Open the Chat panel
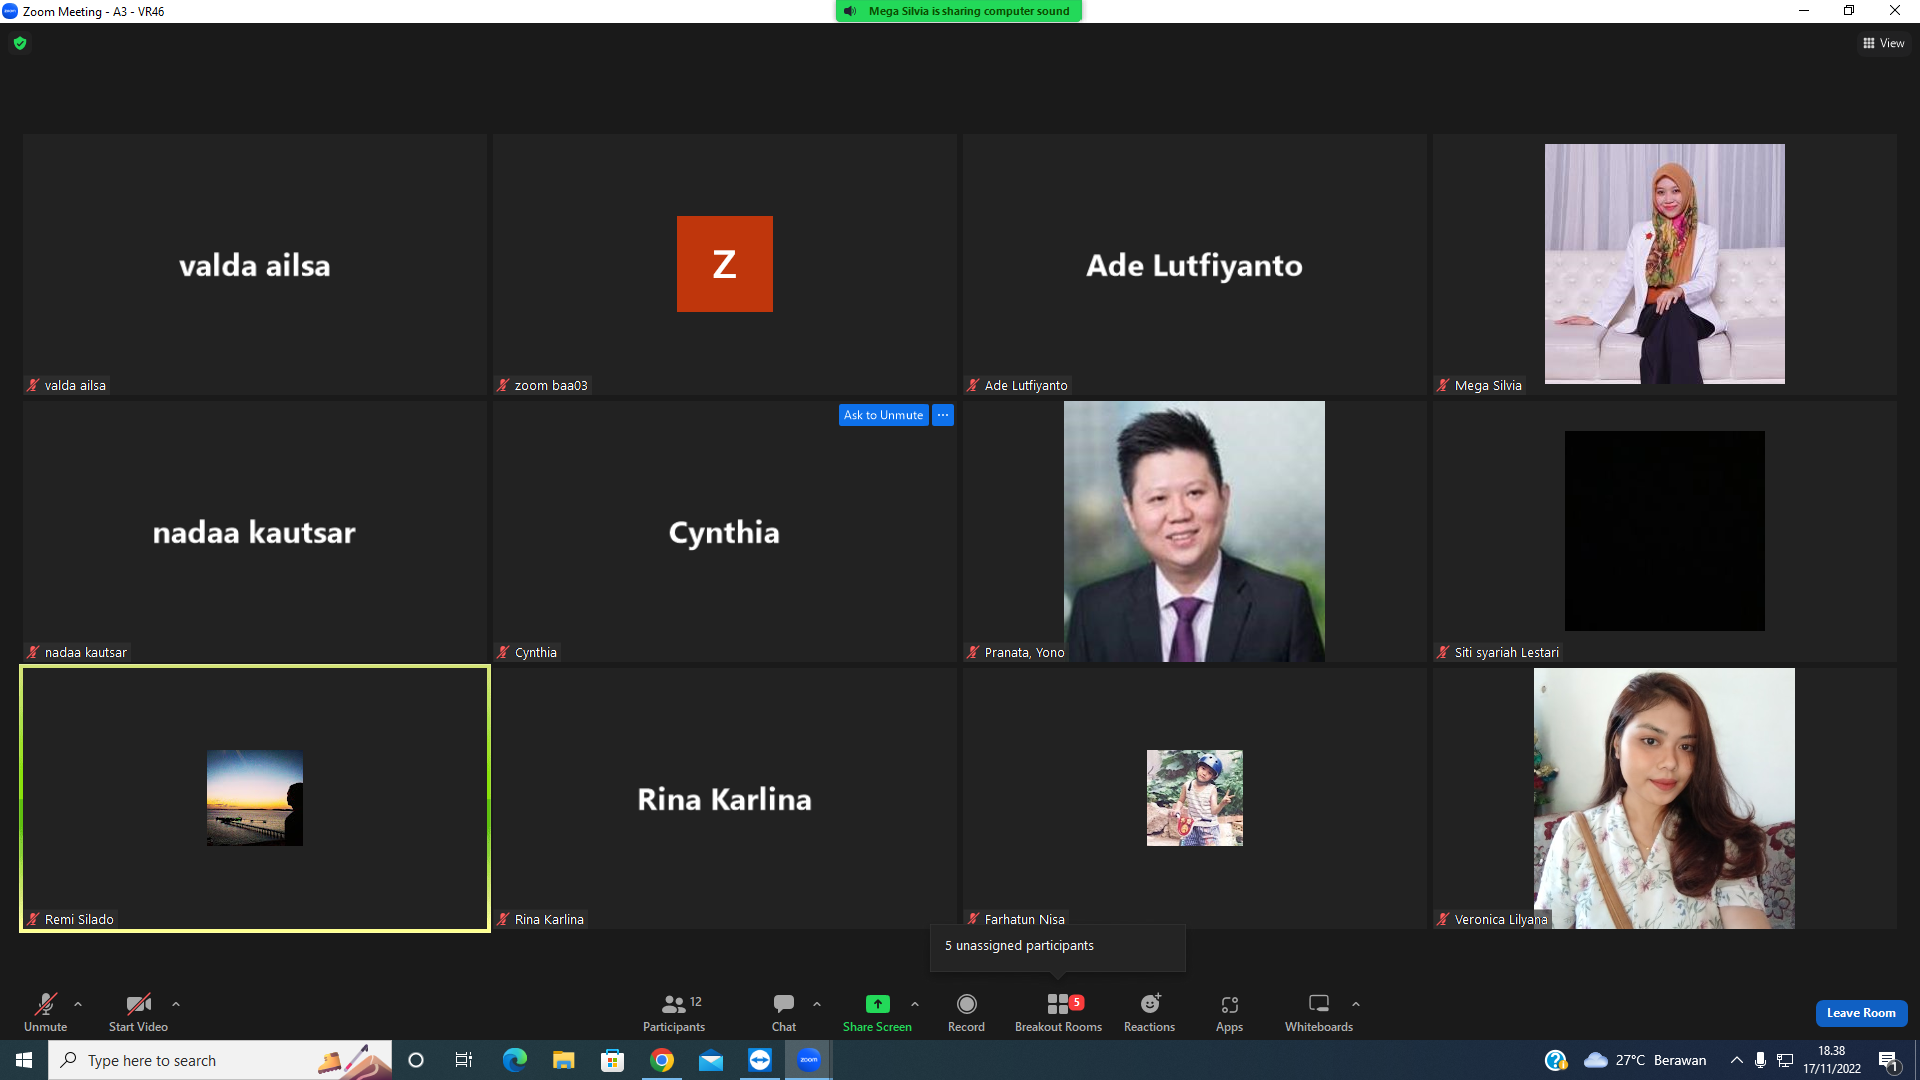Screen dimensions: 1920x1080 (784, 1012)
